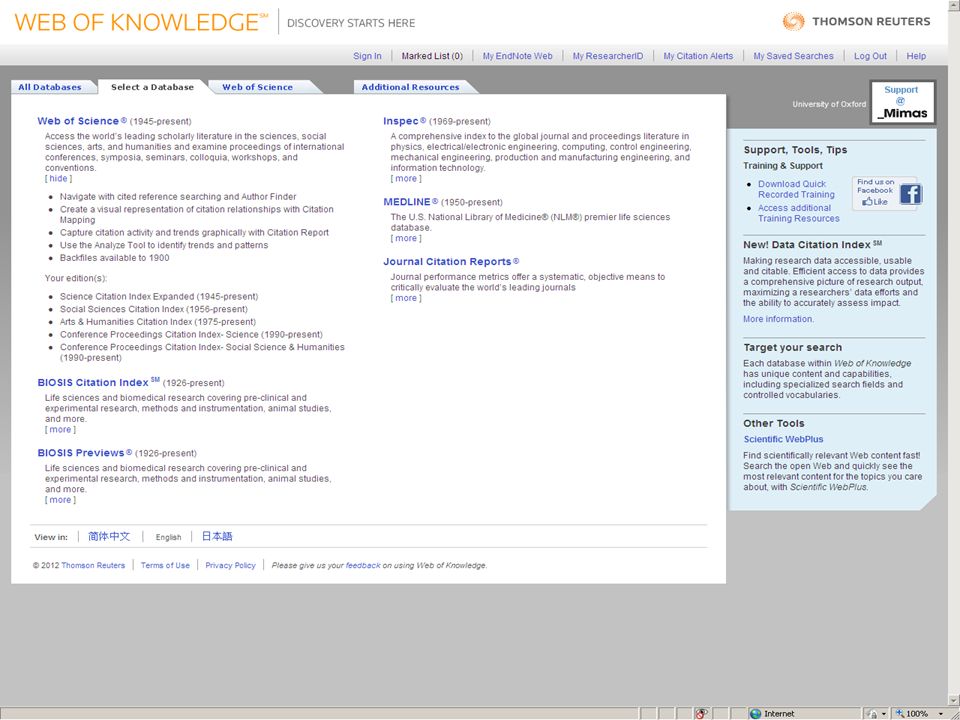
Task: Click the Support, Tools, Tips heading
Action: tap(795, 150)
